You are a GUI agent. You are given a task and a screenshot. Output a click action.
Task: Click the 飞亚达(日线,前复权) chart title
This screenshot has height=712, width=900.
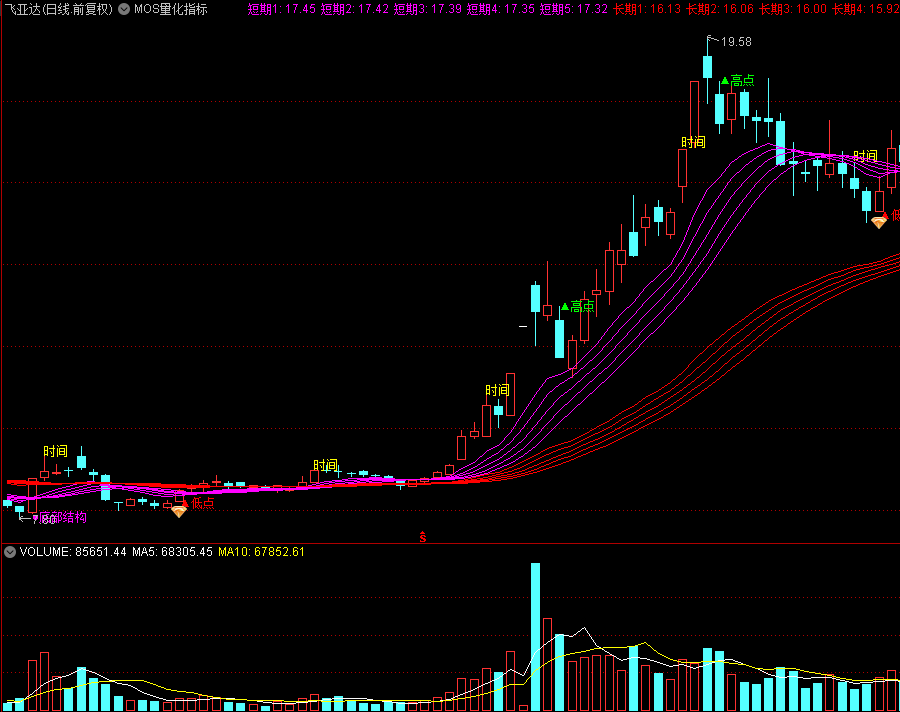click(59, 9)
